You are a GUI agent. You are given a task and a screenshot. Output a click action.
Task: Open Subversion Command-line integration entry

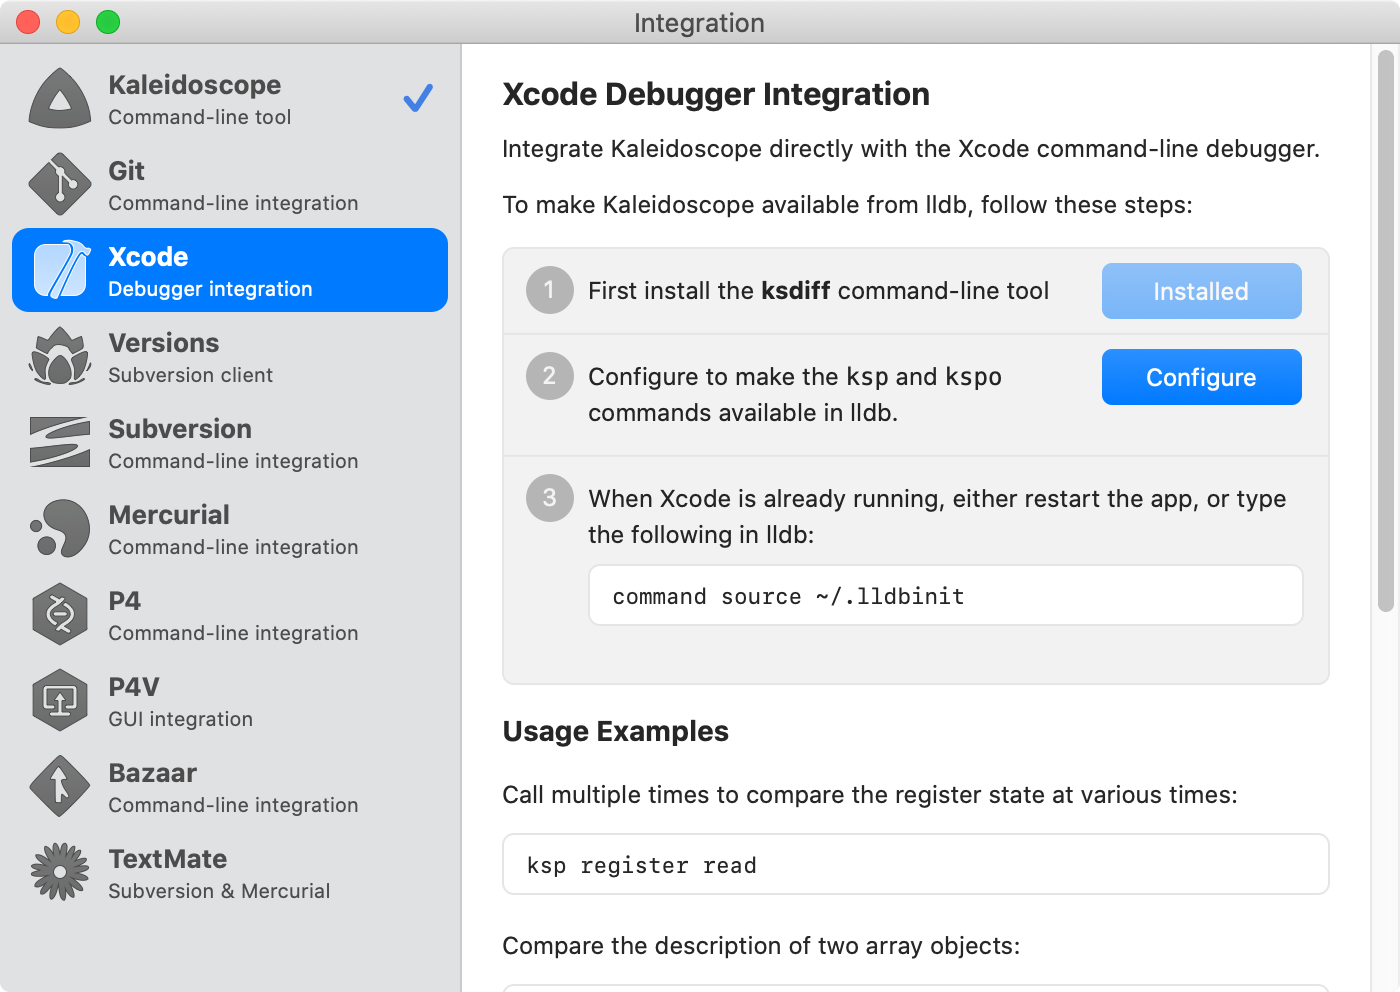[x=232, y=444]
